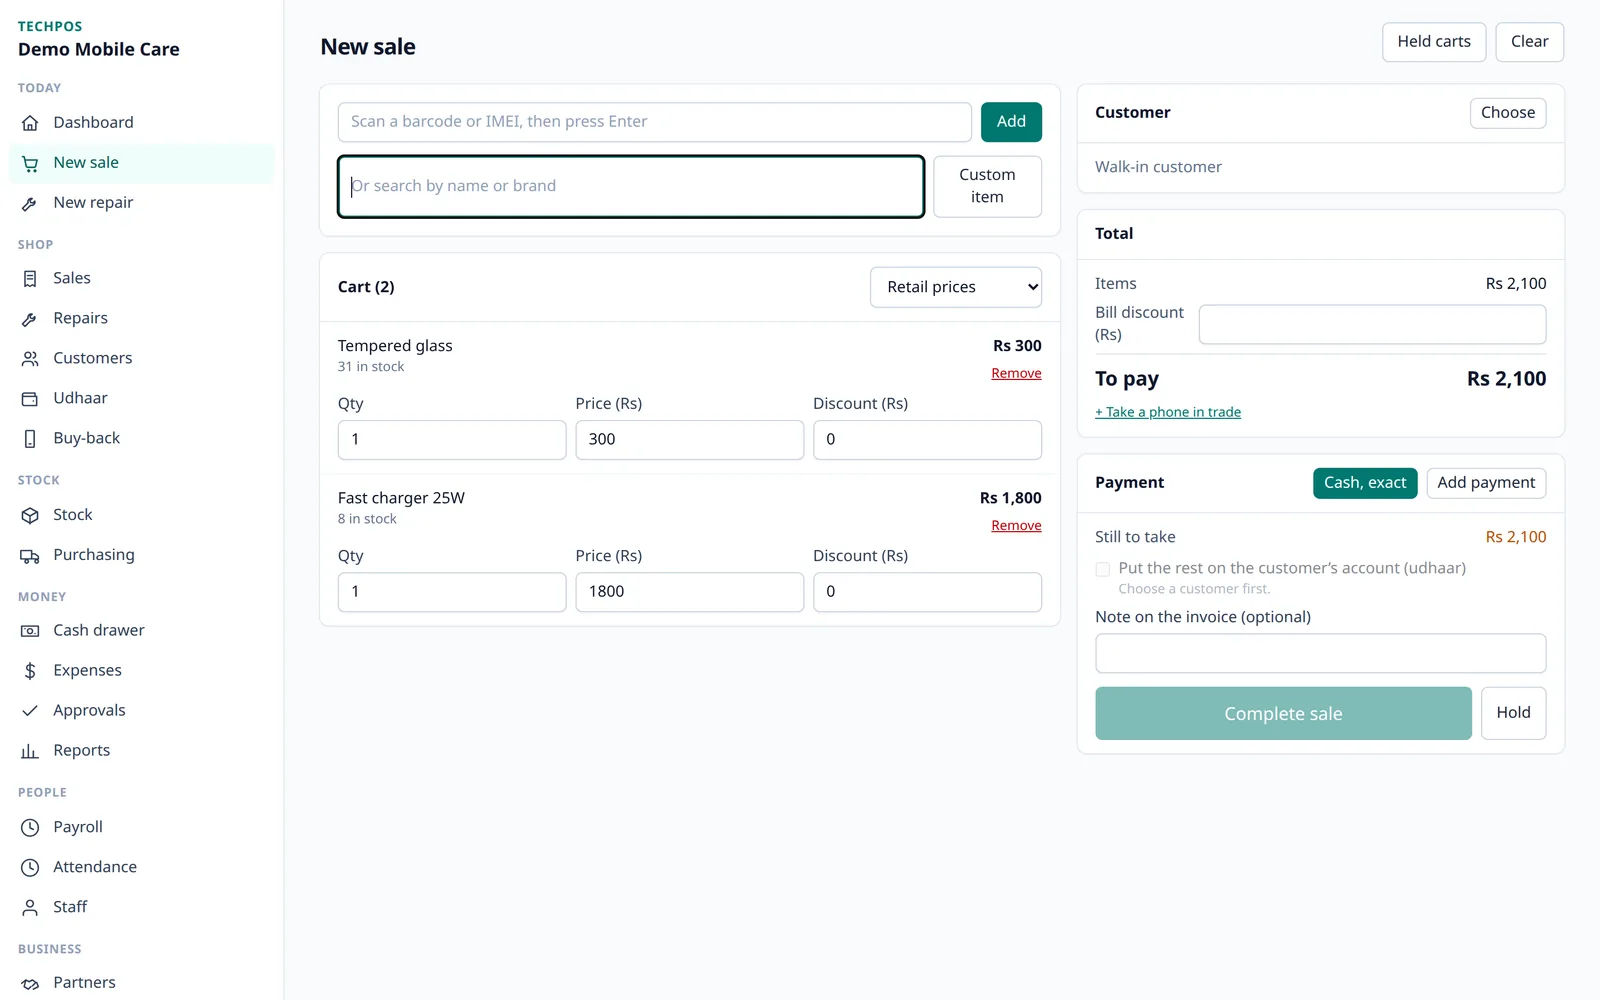The width and height of the screenshot is (1600, 1000).
Task: Open Held carts
Action: (x=1434, y=42)
